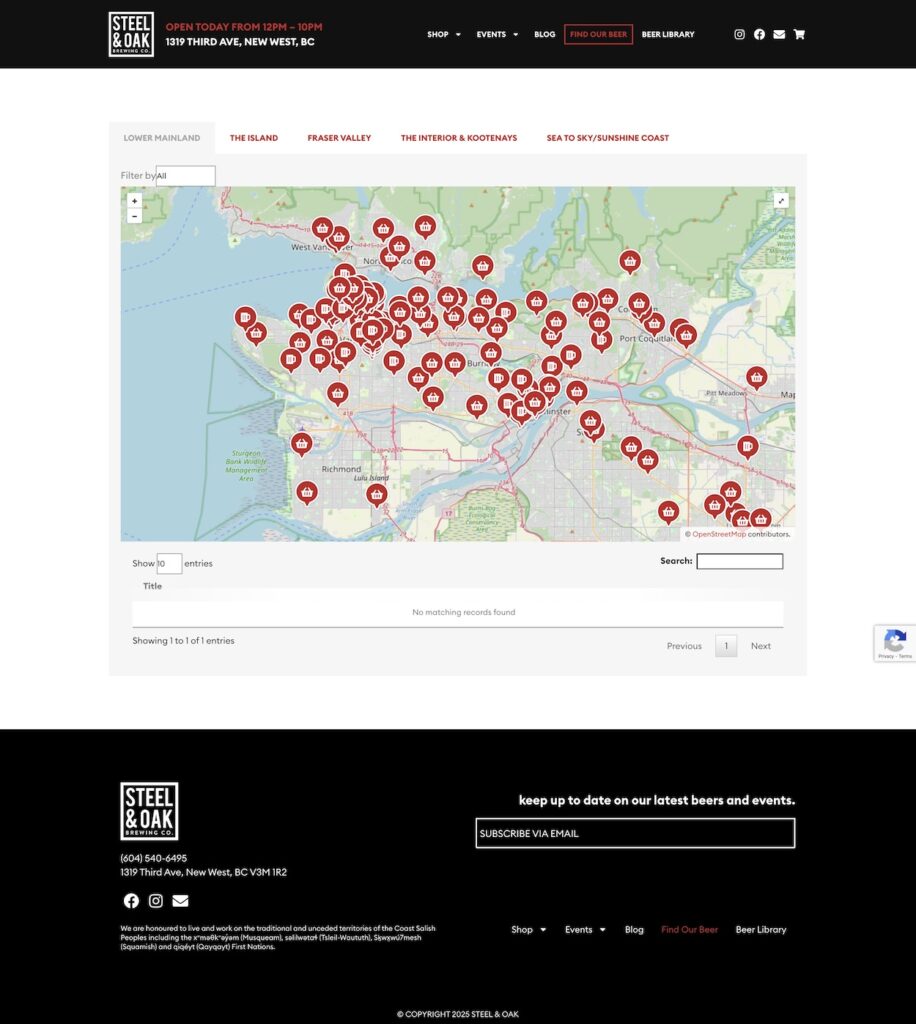Go to Next results page
The width and height of the screenshot is (916, 1024).
[x=761, y=646]
